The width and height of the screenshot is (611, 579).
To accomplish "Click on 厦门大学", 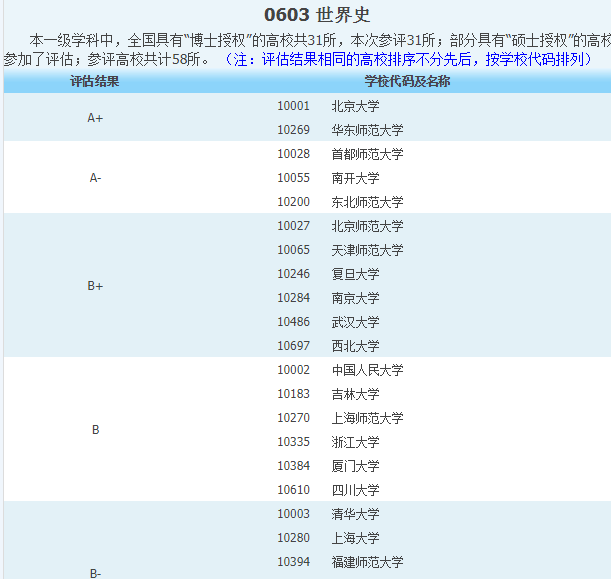I will pos(355,466).
